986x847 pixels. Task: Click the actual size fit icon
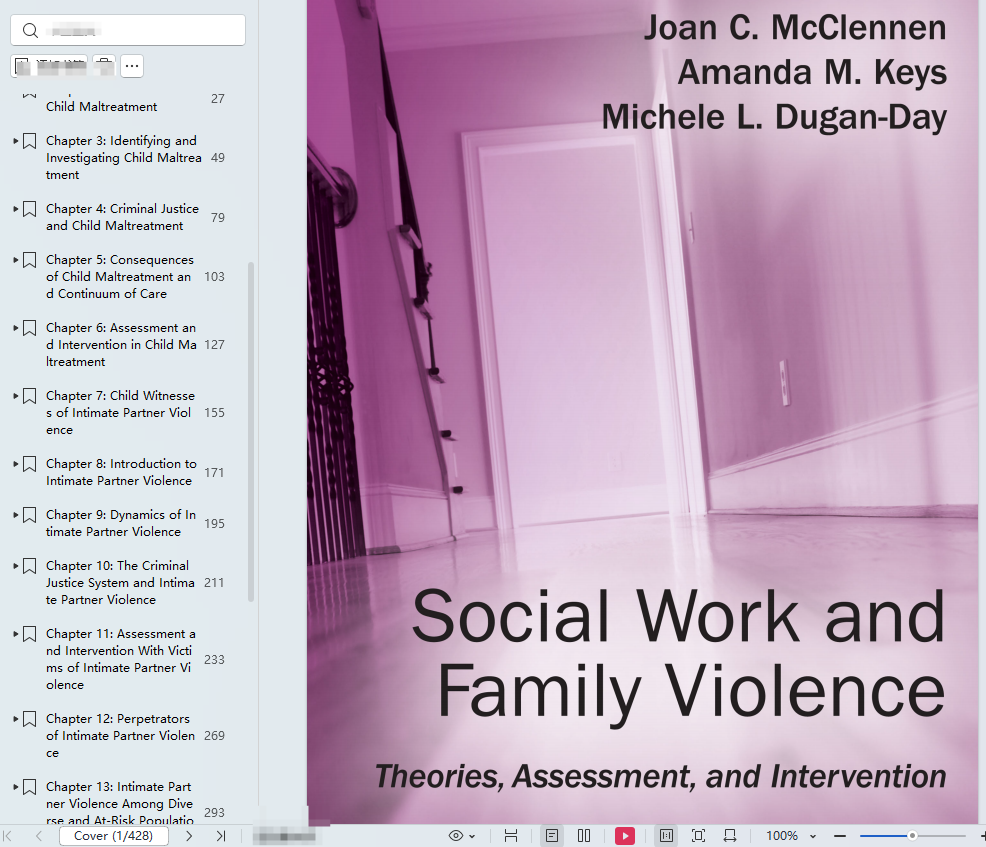click(667, 836)
